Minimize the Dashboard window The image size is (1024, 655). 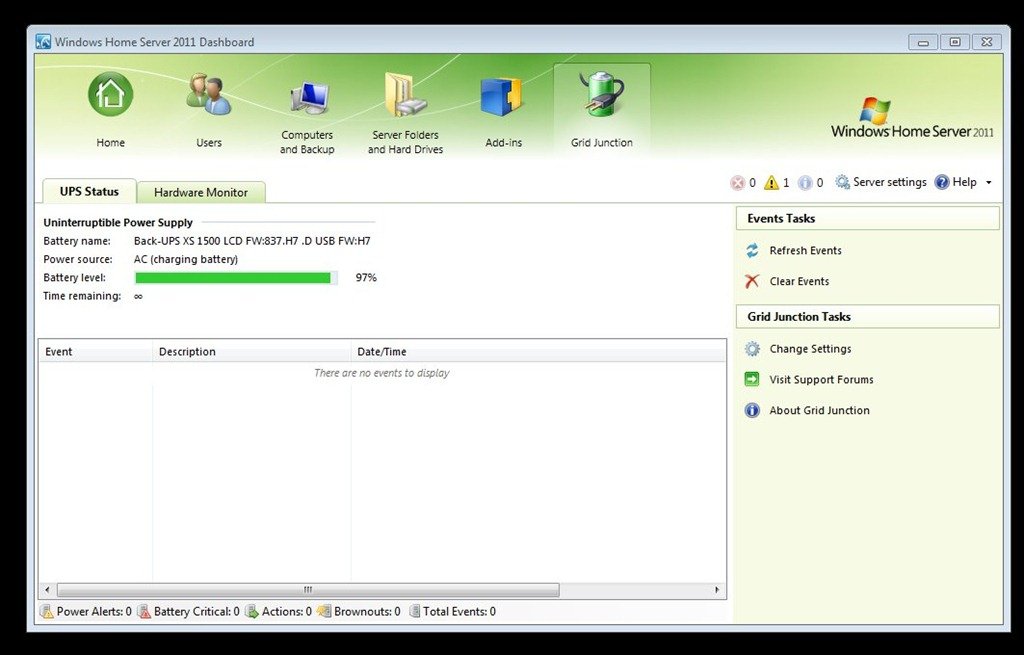click(x=923, y=42)
